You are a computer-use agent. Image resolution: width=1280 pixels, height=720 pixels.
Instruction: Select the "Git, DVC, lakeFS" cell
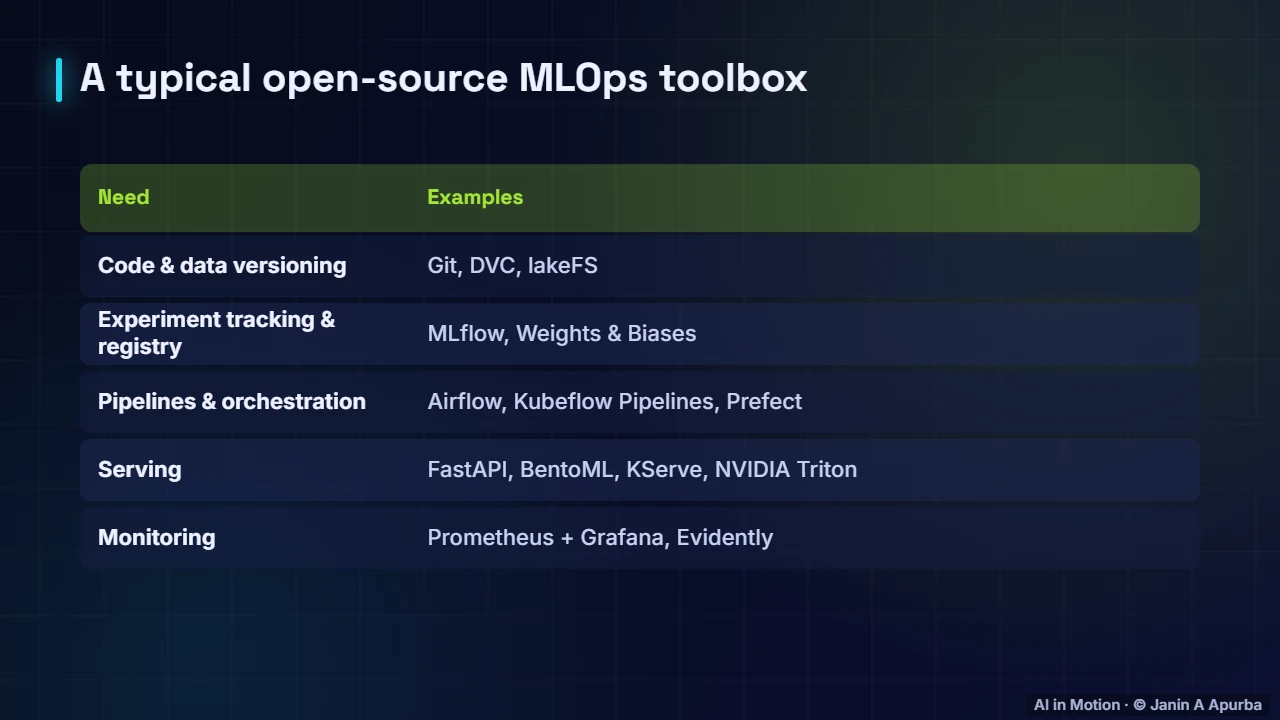click(512, 265)
